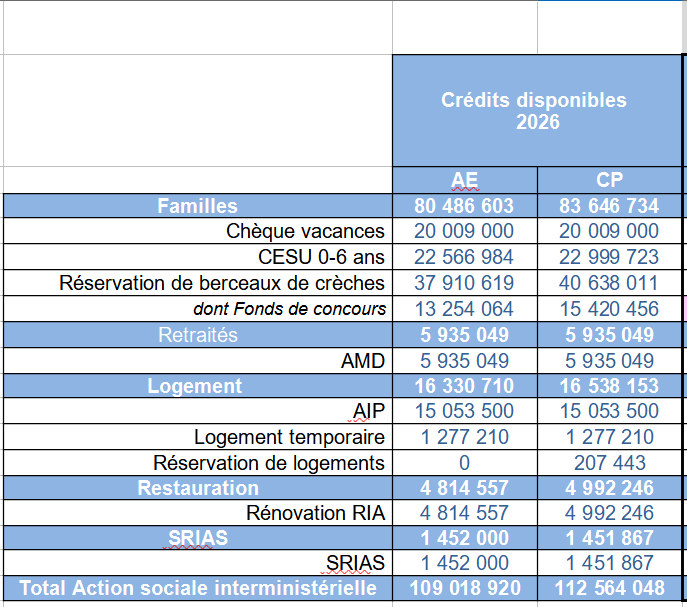Image resolution: width=687 pixels, height=607 pixels.
Task: Select the CESU 0-6 ans AE value
Action: coord(464,258)
